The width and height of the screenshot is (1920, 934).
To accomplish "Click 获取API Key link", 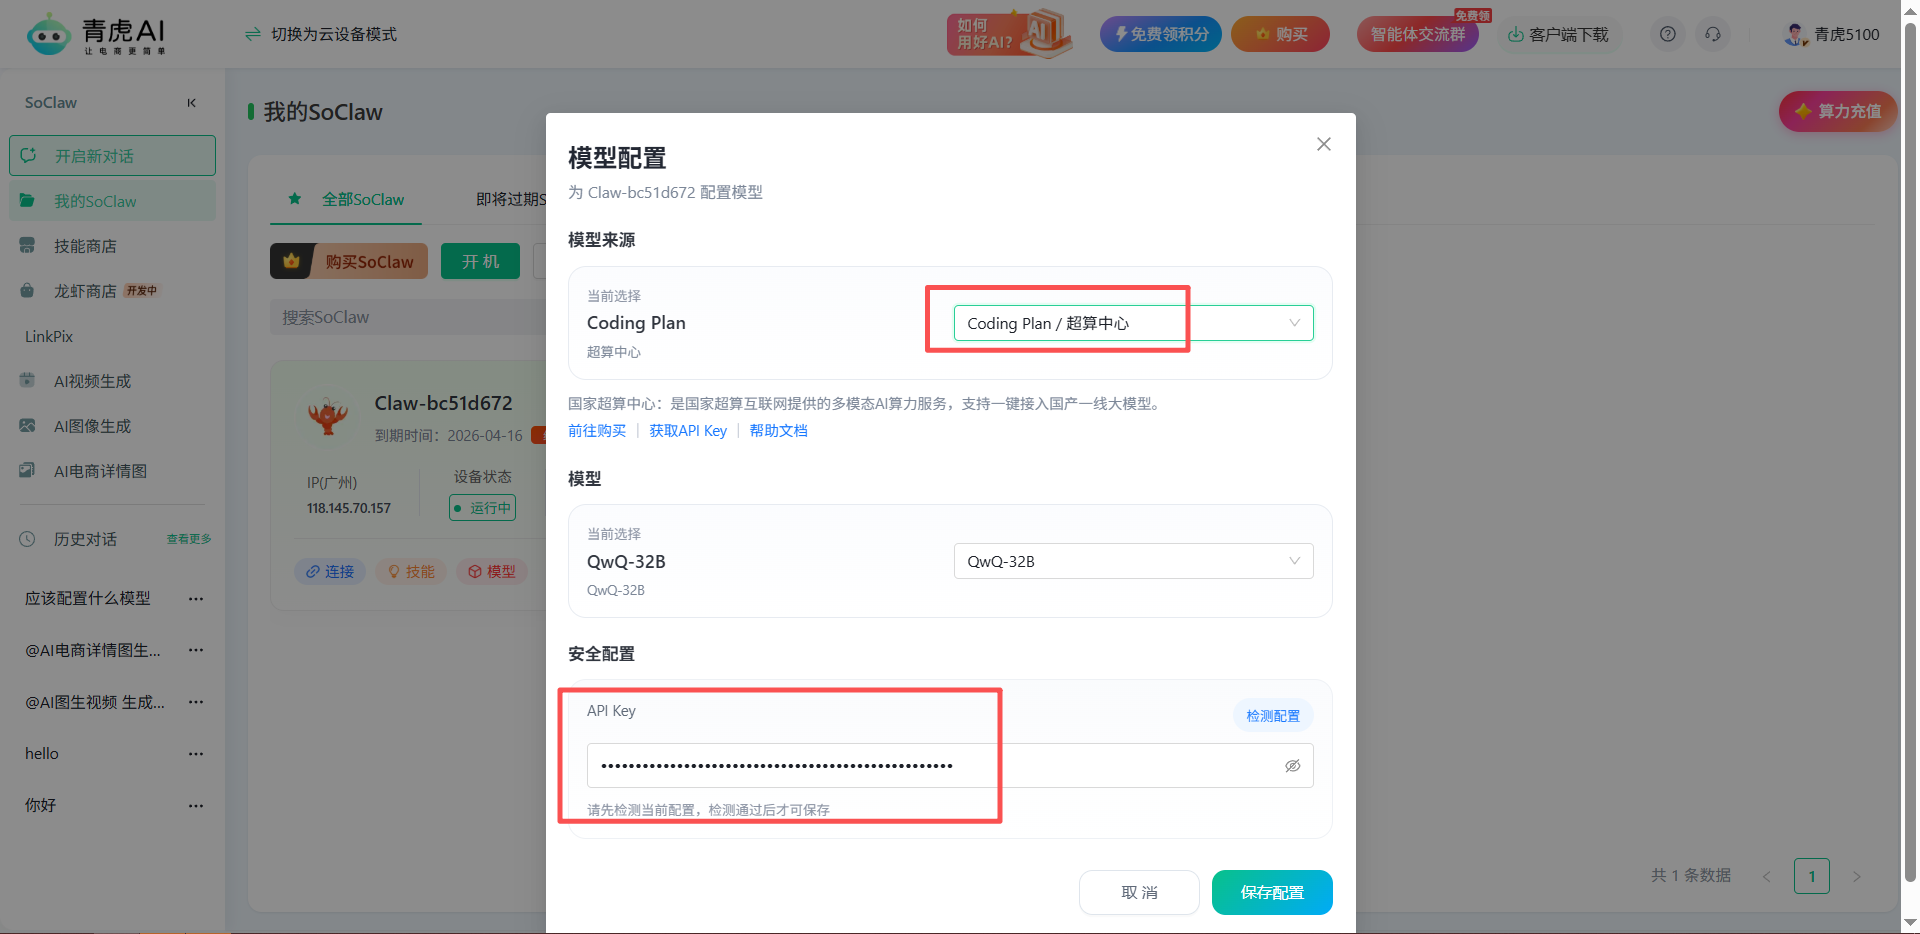I will pyautogui.click(x=688, y=431).
